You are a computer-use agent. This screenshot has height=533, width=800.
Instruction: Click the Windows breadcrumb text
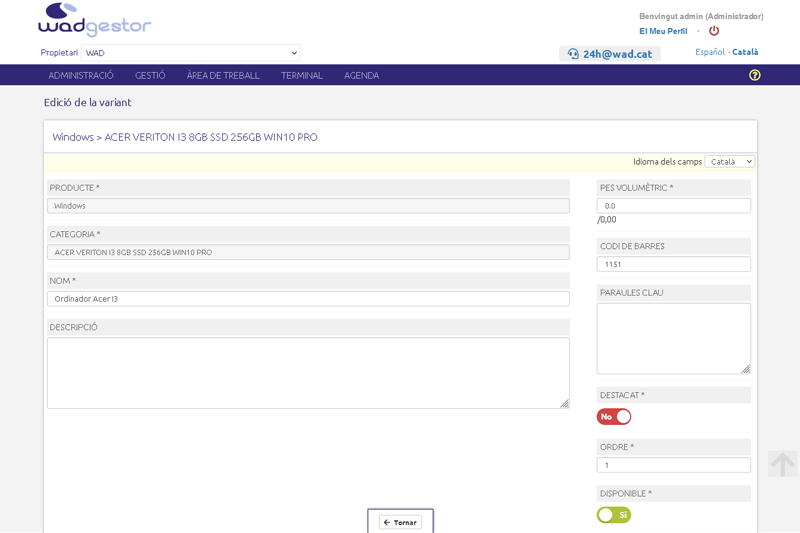(x=73, y=137)
